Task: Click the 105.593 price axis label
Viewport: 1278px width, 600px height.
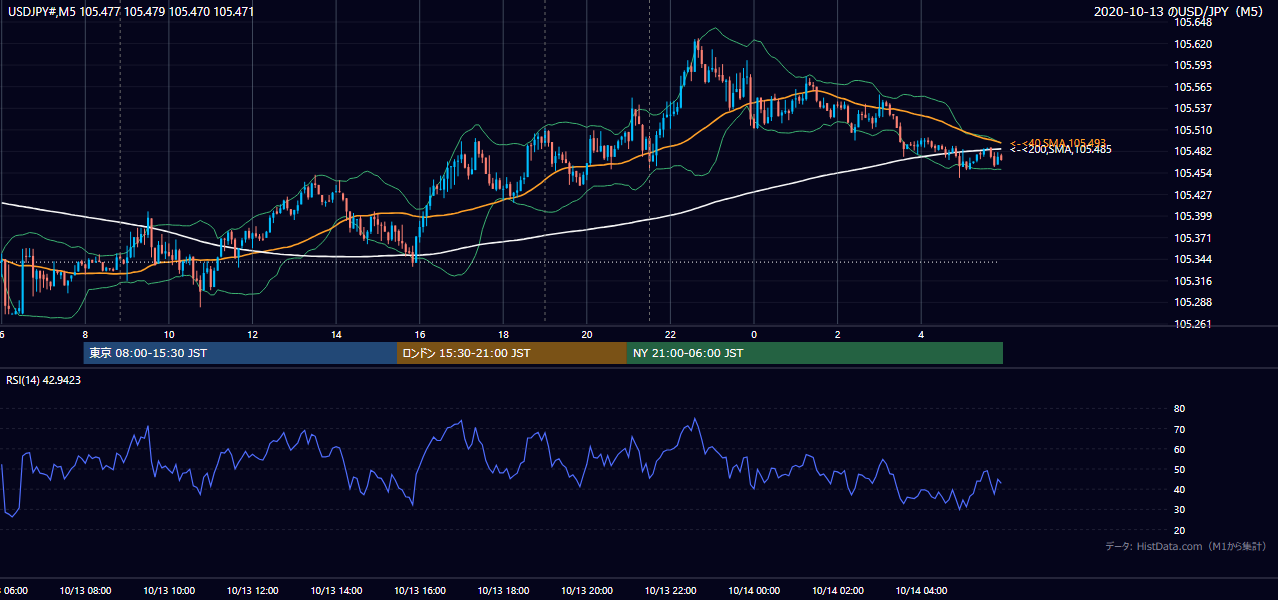Action: point(1192,65)
